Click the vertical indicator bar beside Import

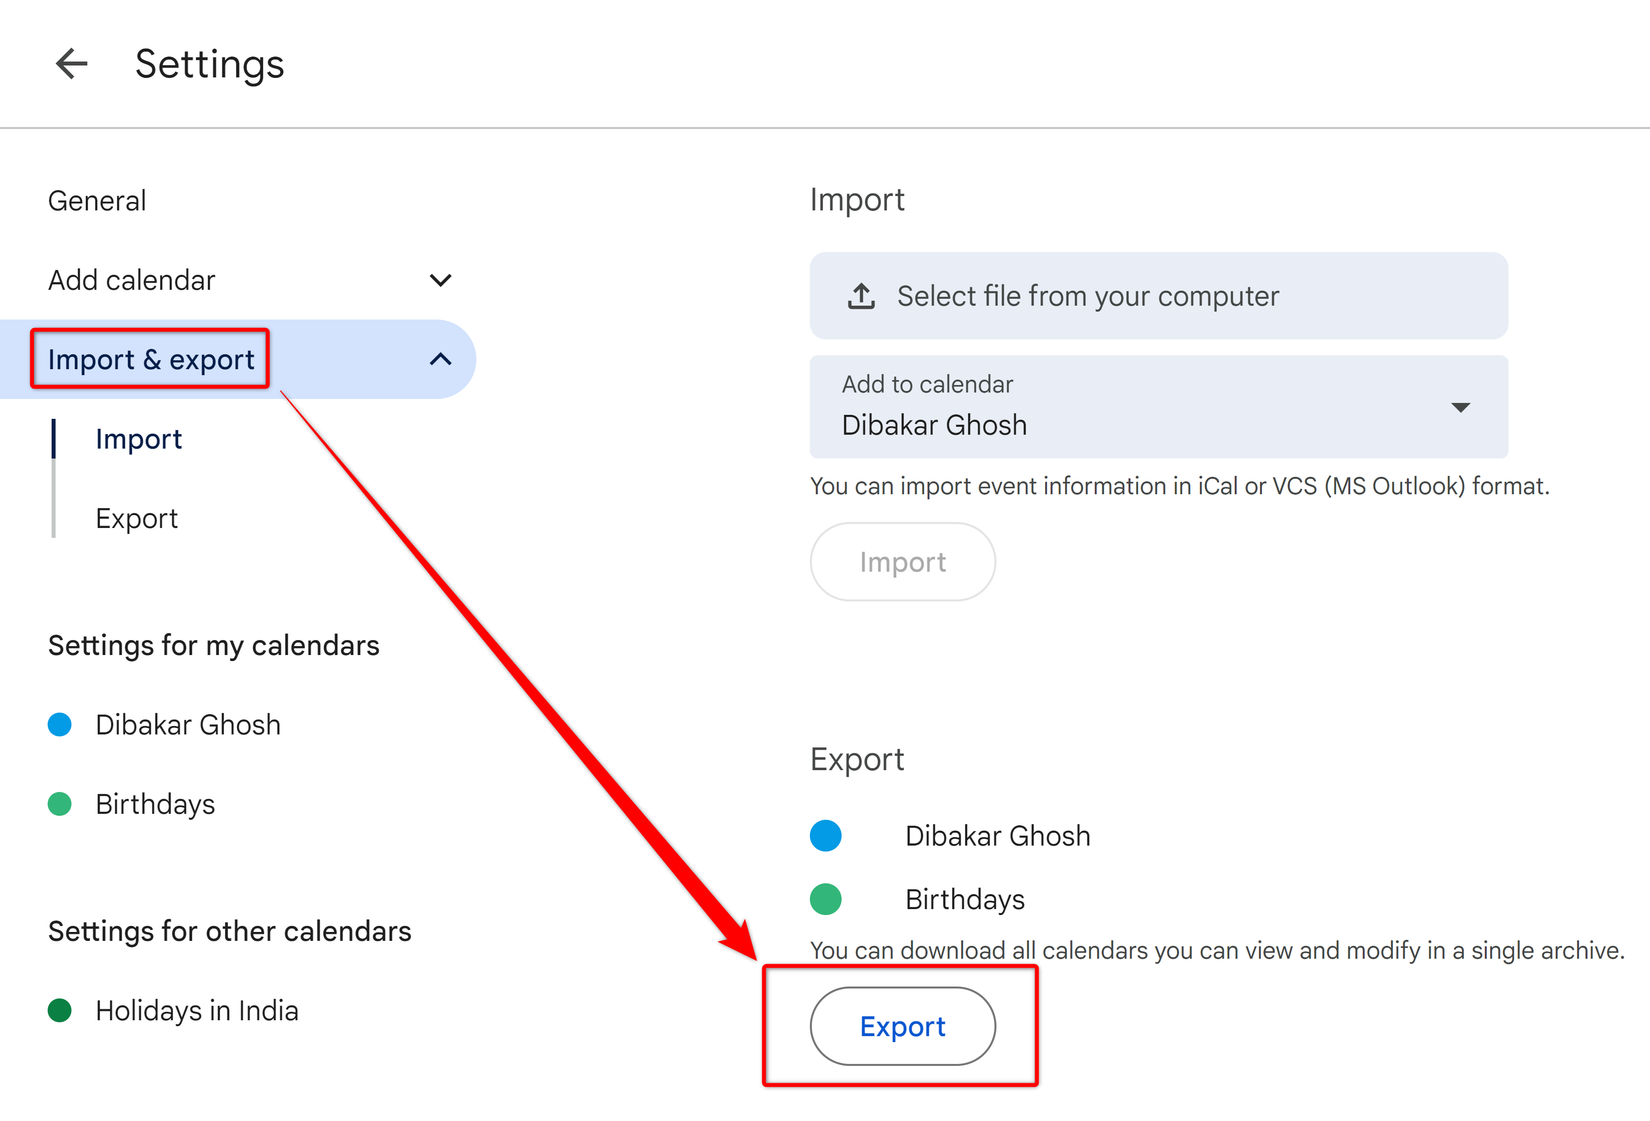(x=54, y=439)
